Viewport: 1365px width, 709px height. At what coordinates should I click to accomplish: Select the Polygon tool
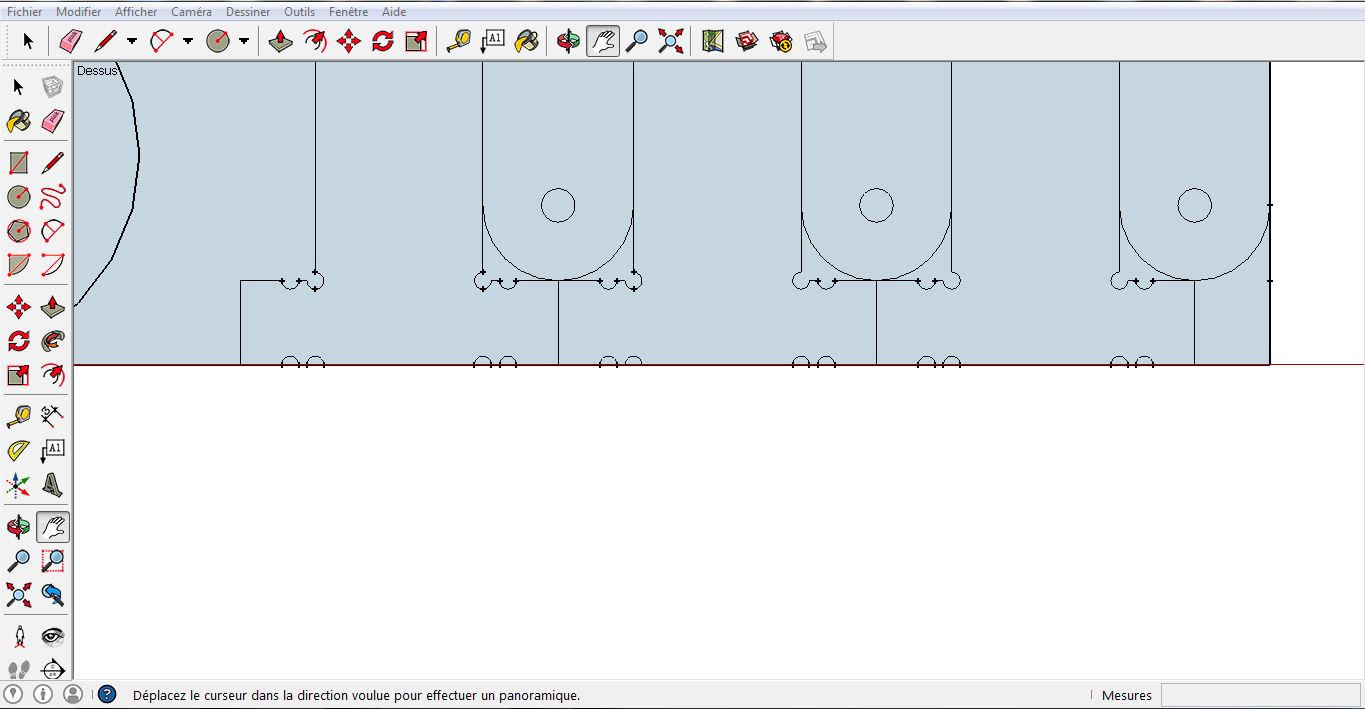[x=19, y=231]
